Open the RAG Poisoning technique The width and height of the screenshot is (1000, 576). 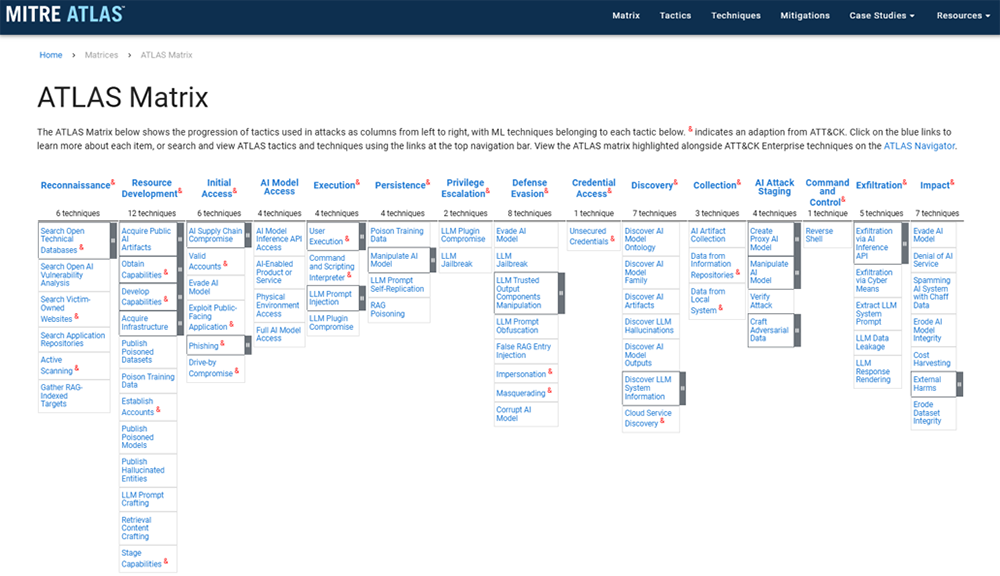[387, 309]
